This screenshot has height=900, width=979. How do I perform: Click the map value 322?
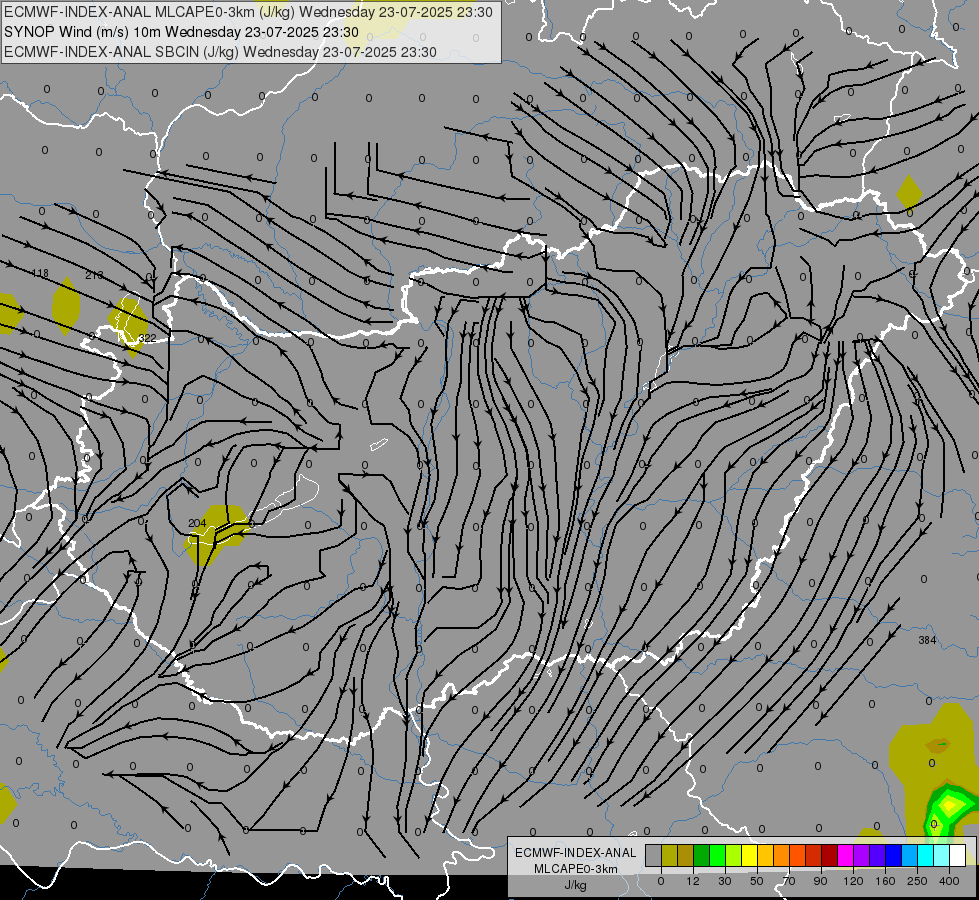[147, 338]
